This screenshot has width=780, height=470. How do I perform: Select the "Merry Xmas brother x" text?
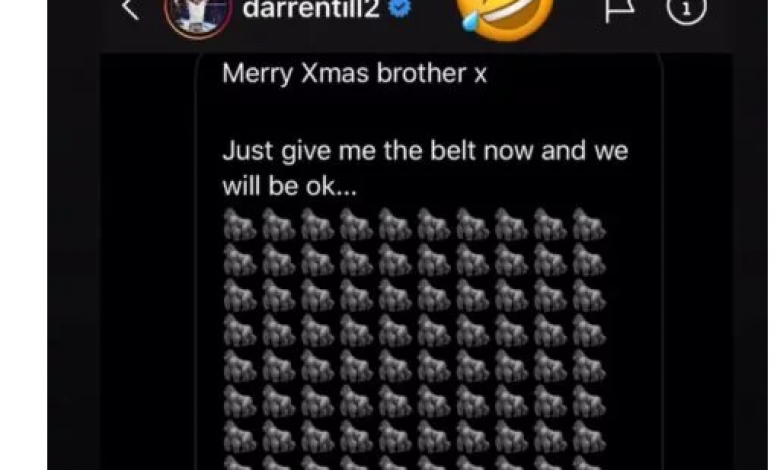(354, 74)
